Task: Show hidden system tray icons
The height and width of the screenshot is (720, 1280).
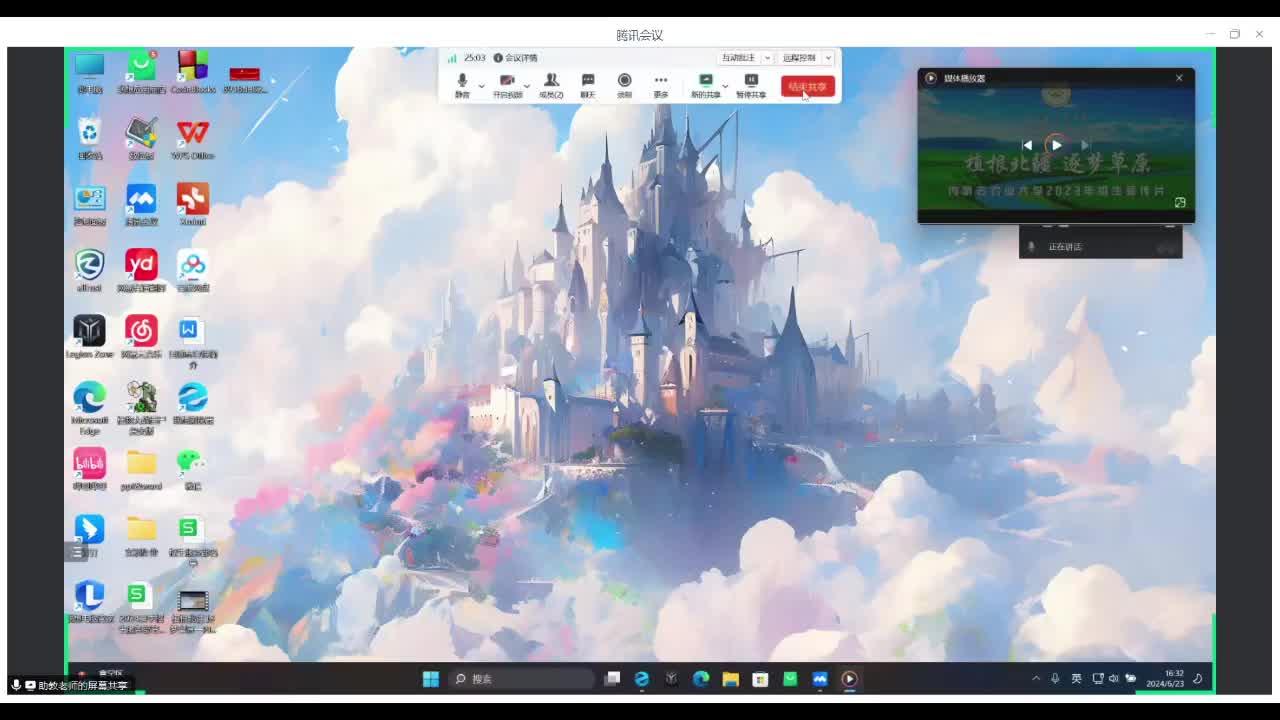Action: pos(1036,679)
